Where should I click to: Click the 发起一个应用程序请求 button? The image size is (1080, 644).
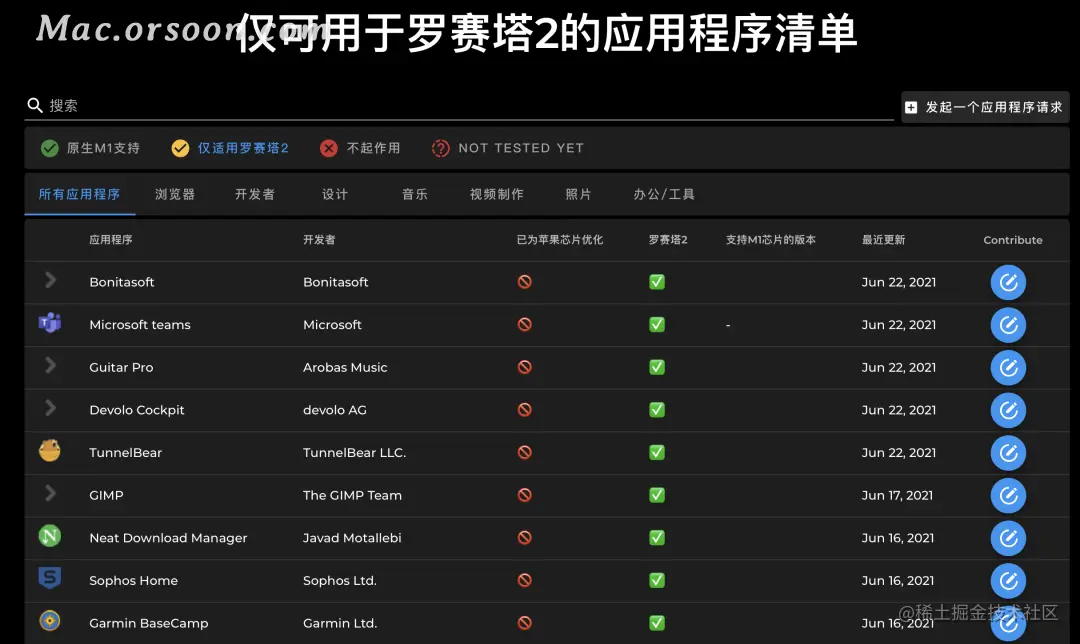click(986, 107)
